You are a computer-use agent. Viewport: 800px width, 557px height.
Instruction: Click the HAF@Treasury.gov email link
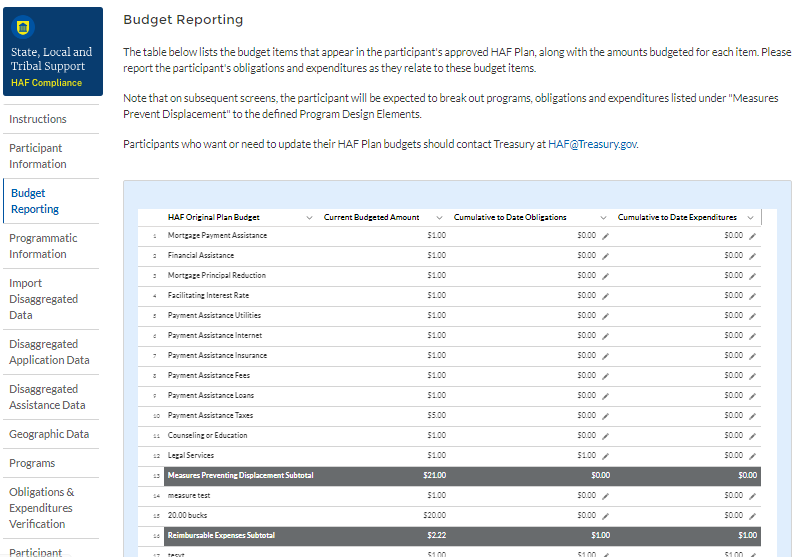592,144
